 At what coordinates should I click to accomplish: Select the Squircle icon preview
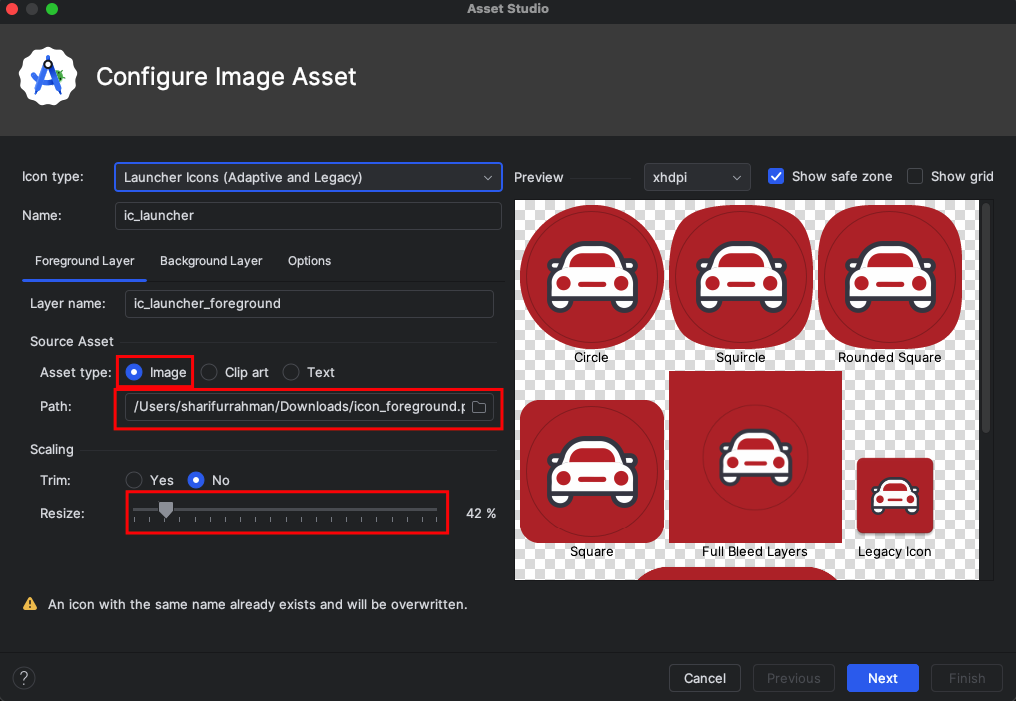pos(741,277)
